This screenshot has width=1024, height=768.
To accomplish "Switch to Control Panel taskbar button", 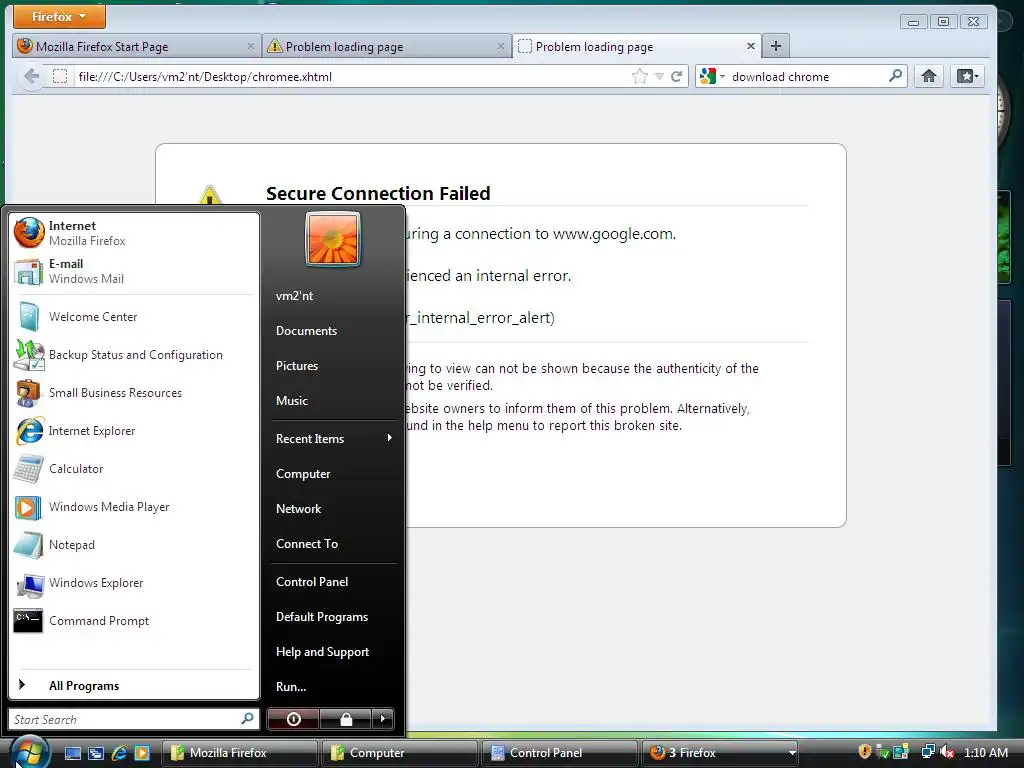I will pyautogui.click(x=560, y=753).
